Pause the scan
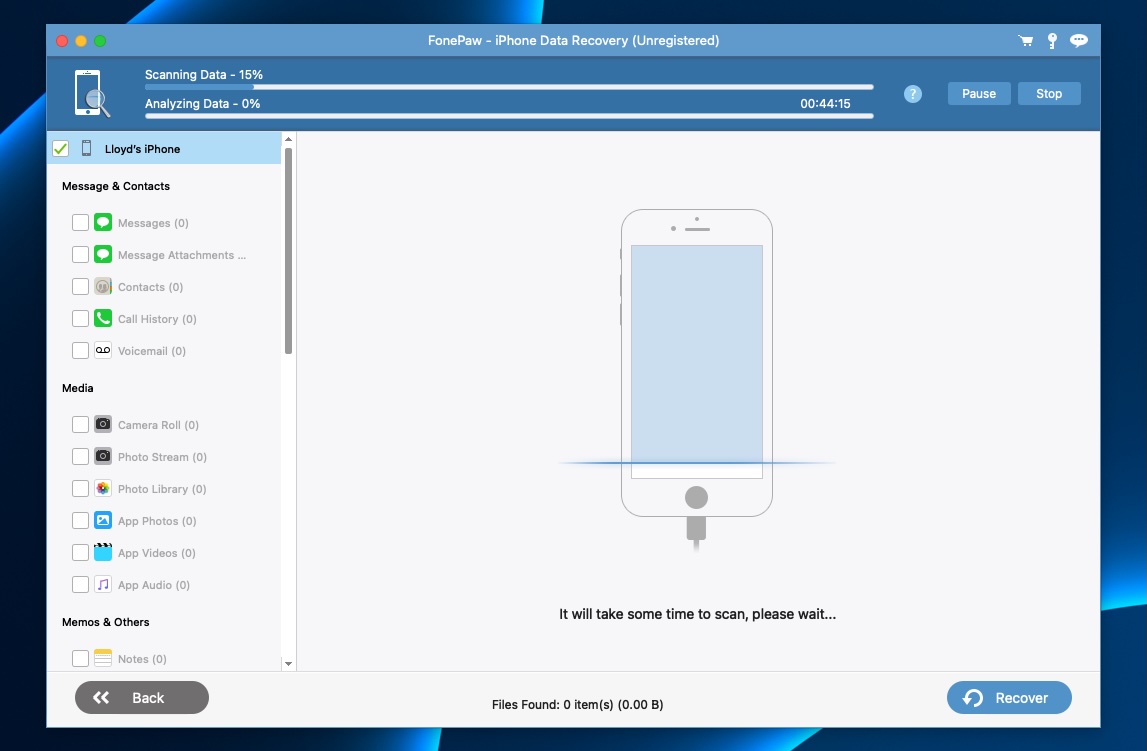This screenshot has width=1147, height=751. click(979, 94)
